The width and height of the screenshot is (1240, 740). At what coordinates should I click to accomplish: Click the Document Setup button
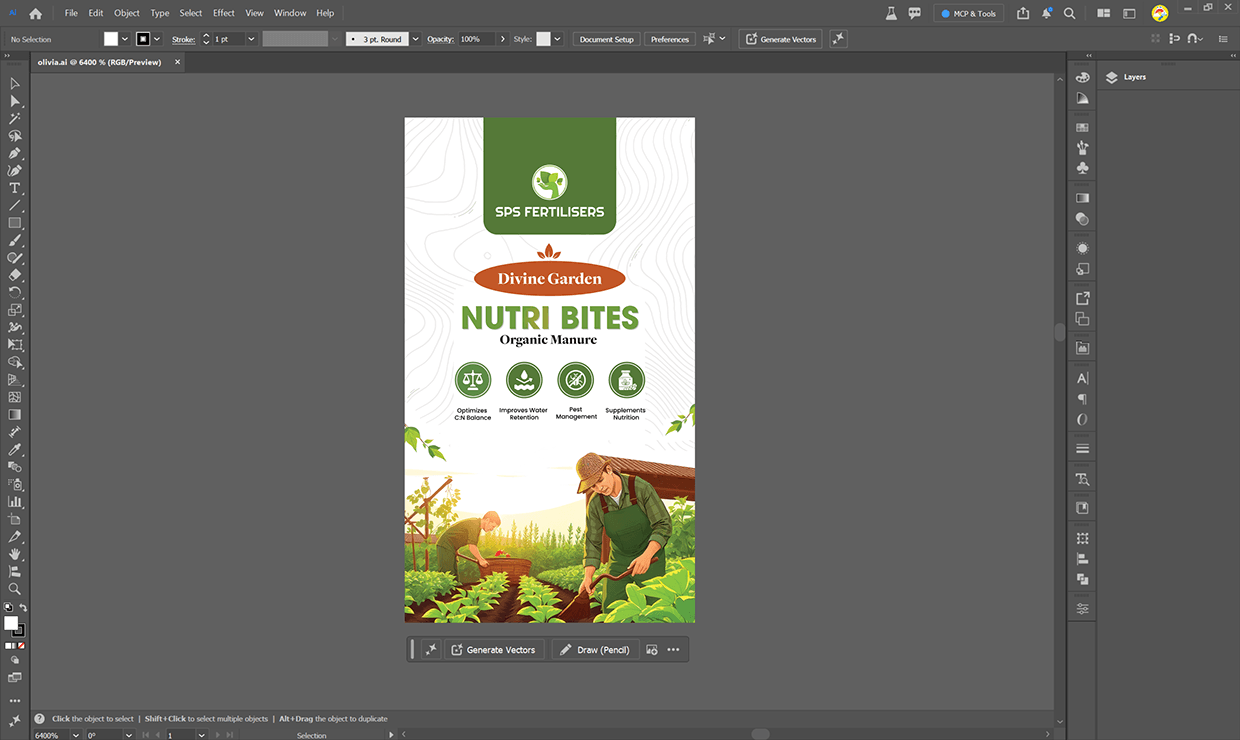607,39
